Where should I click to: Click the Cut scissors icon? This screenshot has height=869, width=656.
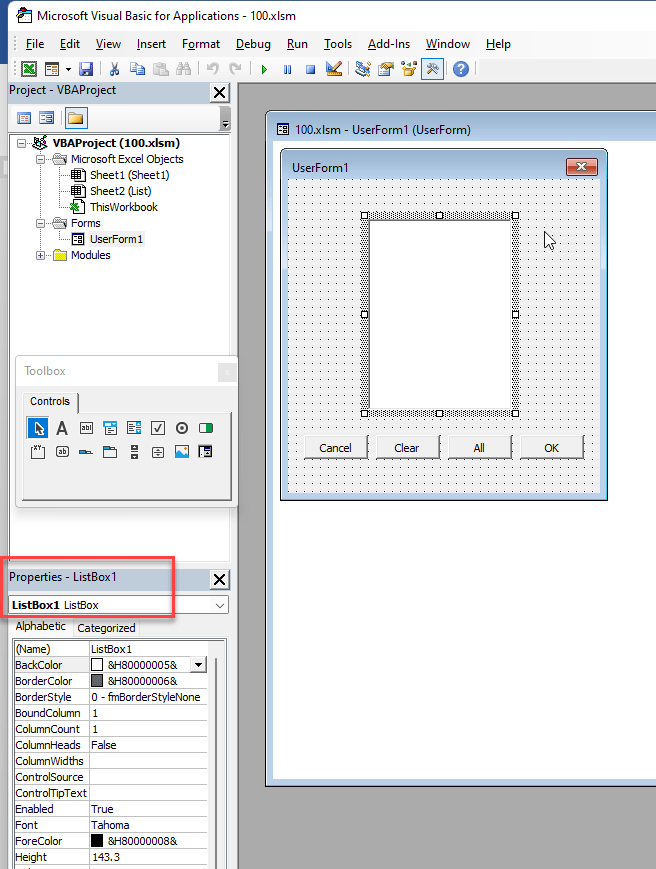(114, 69)
